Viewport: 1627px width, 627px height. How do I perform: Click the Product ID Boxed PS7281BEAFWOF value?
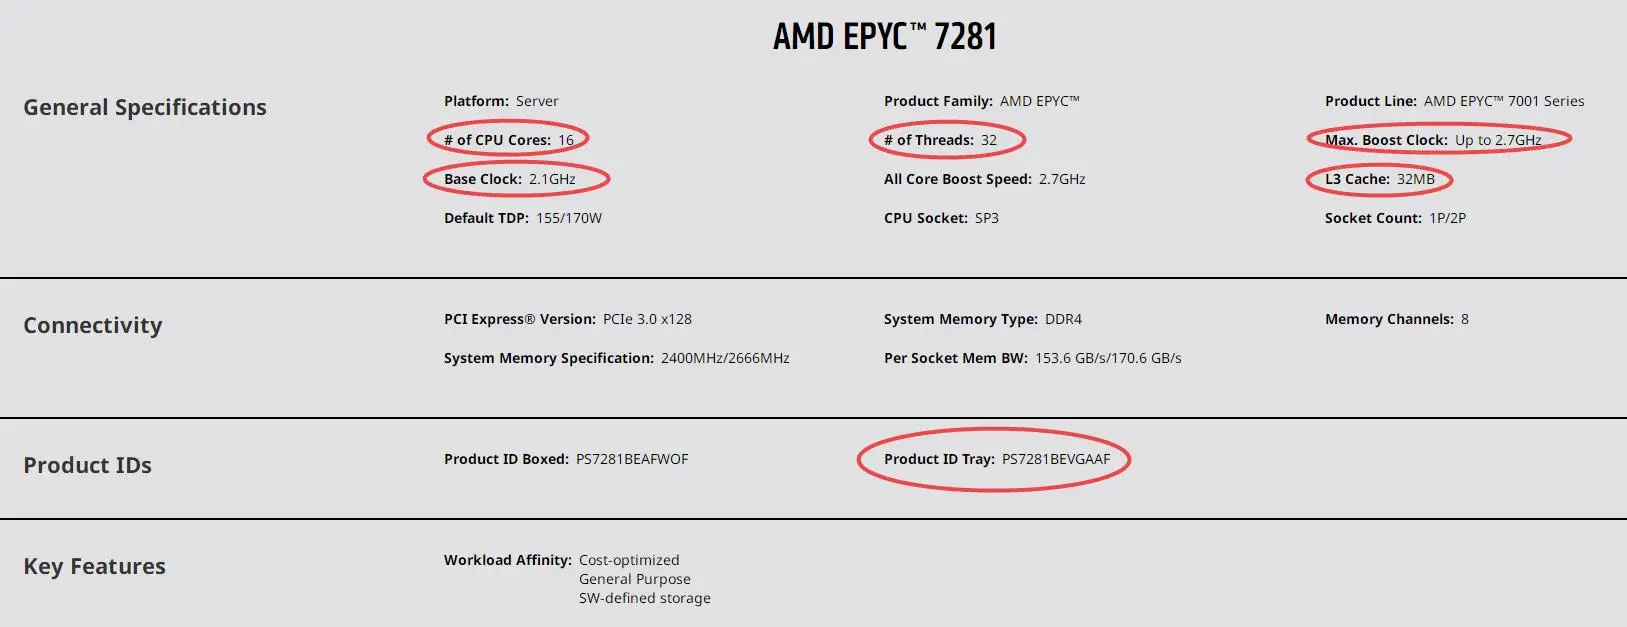coord(632,459)
